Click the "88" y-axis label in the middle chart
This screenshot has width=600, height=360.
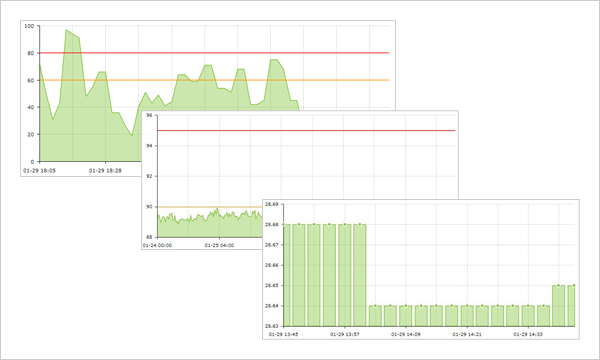149,237
